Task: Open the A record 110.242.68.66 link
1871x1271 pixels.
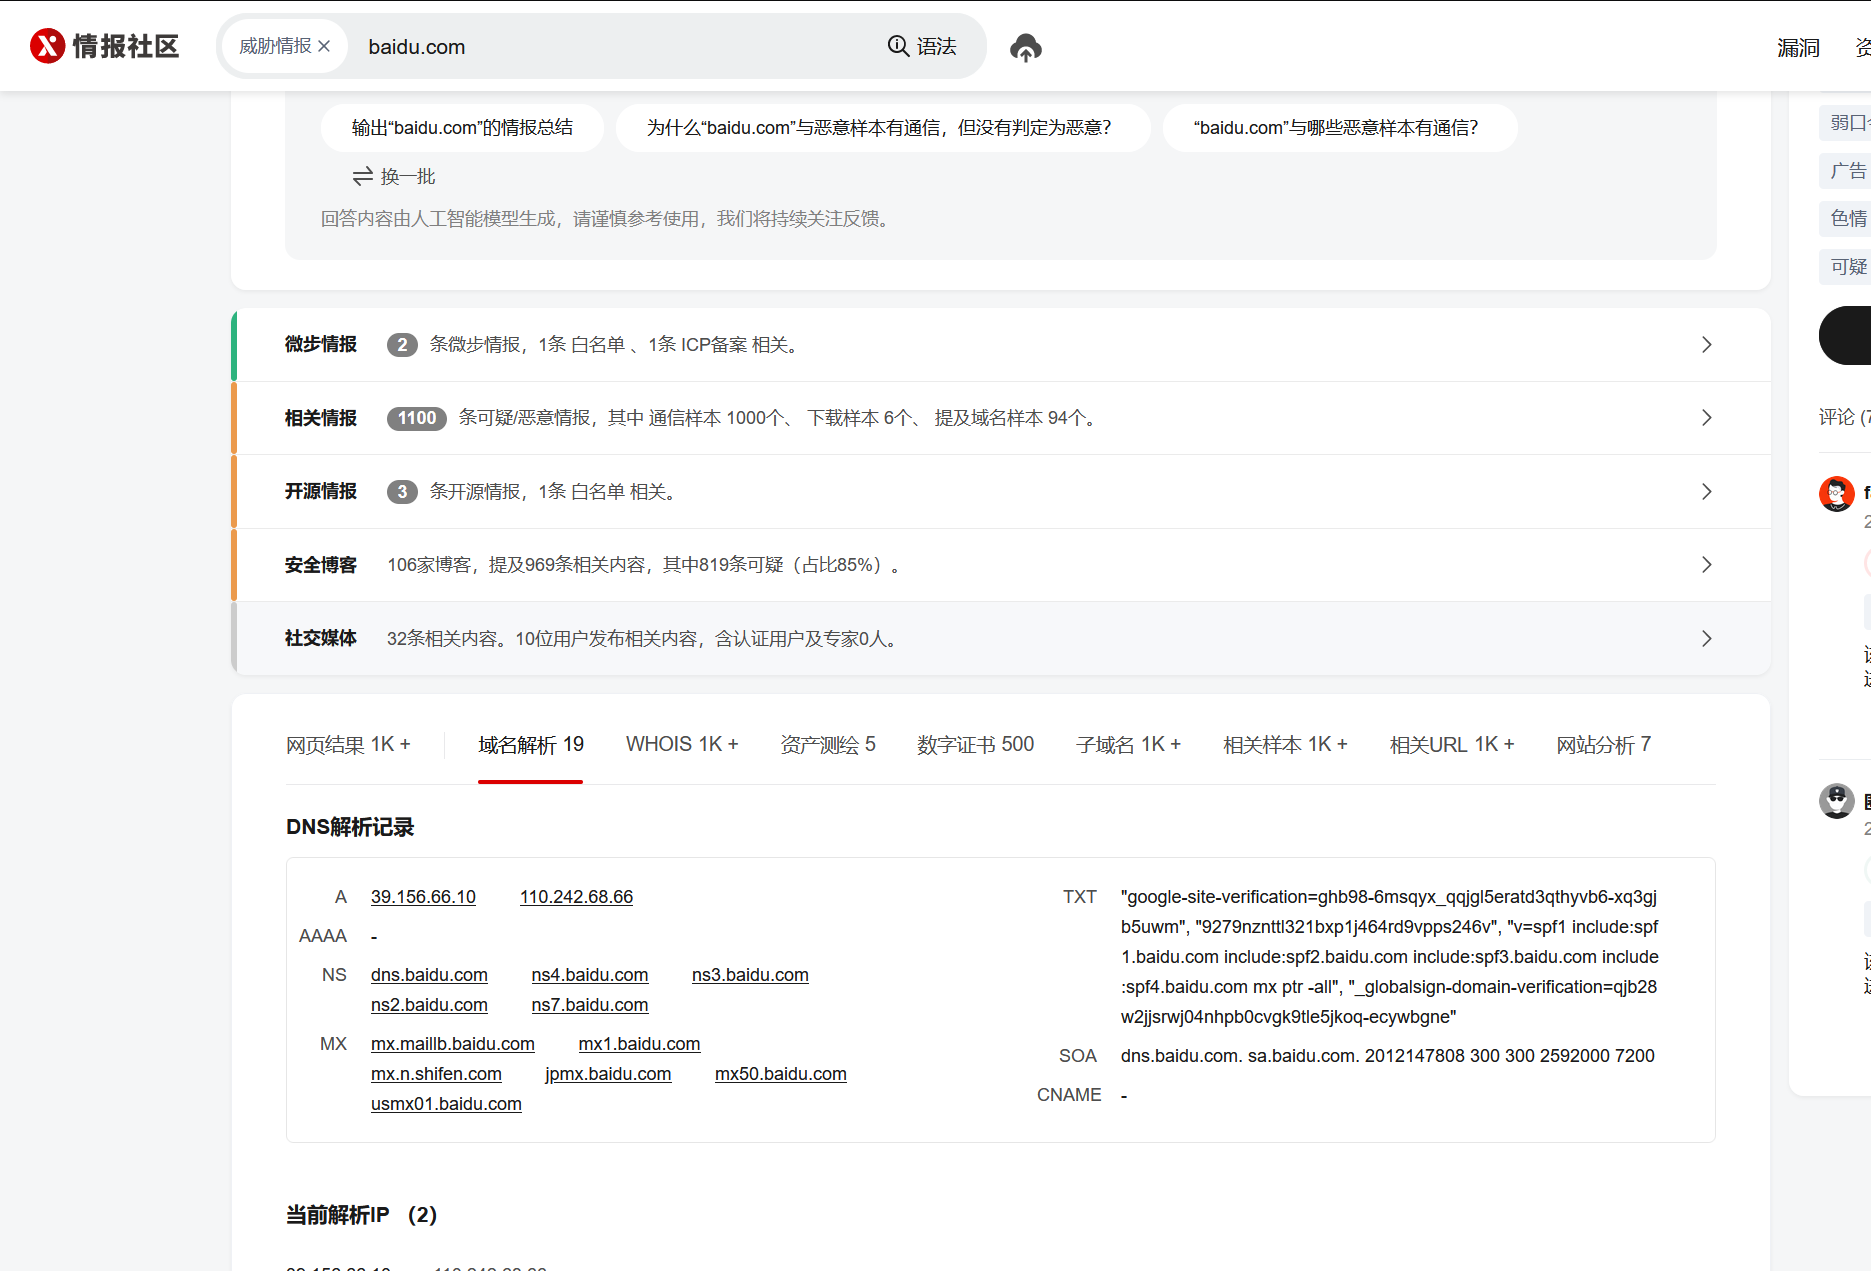Action: 576,897
